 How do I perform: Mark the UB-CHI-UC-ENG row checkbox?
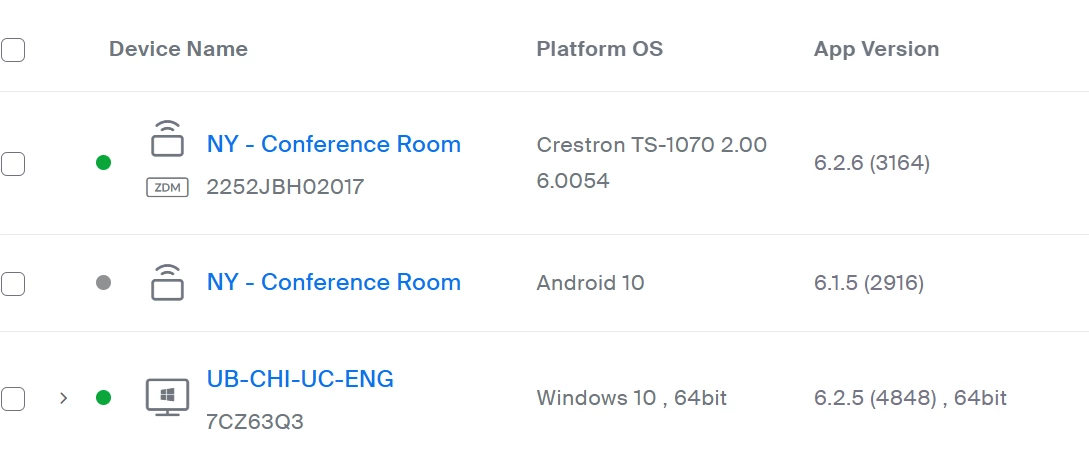pyautogui.click(x=13, y=398)
